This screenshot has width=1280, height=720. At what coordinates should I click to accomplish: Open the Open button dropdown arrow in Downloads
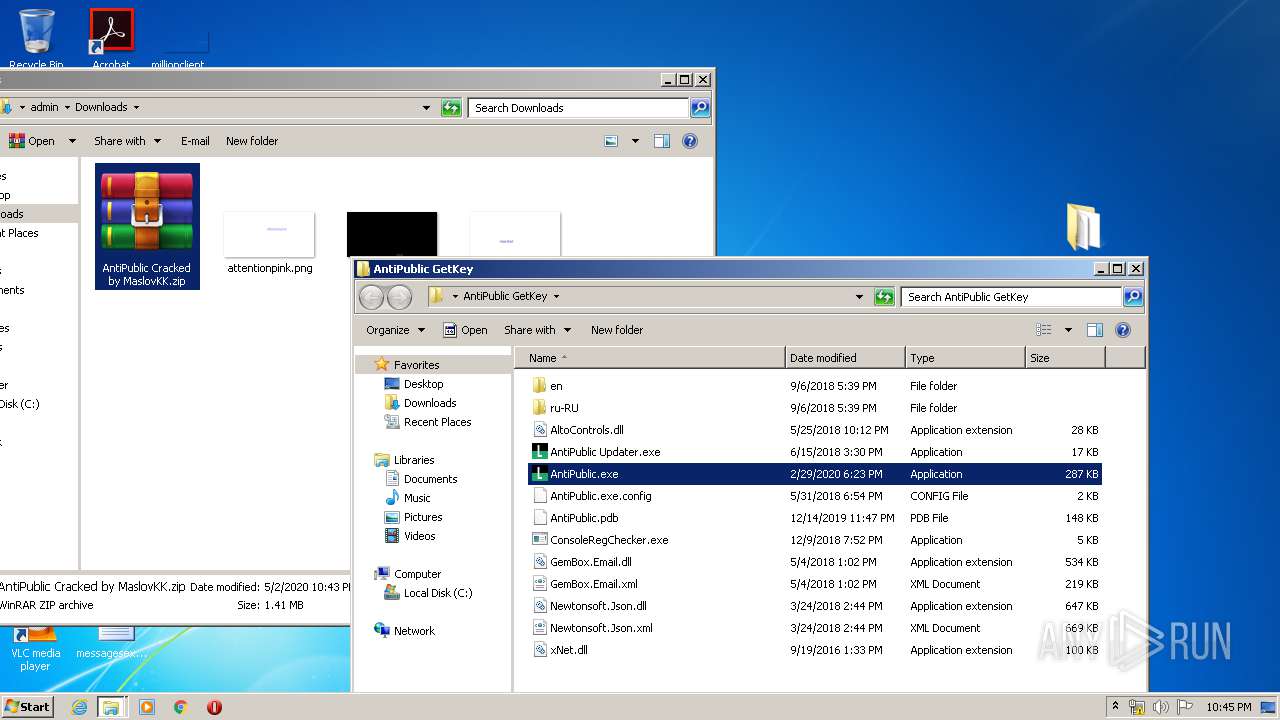tap(71, 141)
